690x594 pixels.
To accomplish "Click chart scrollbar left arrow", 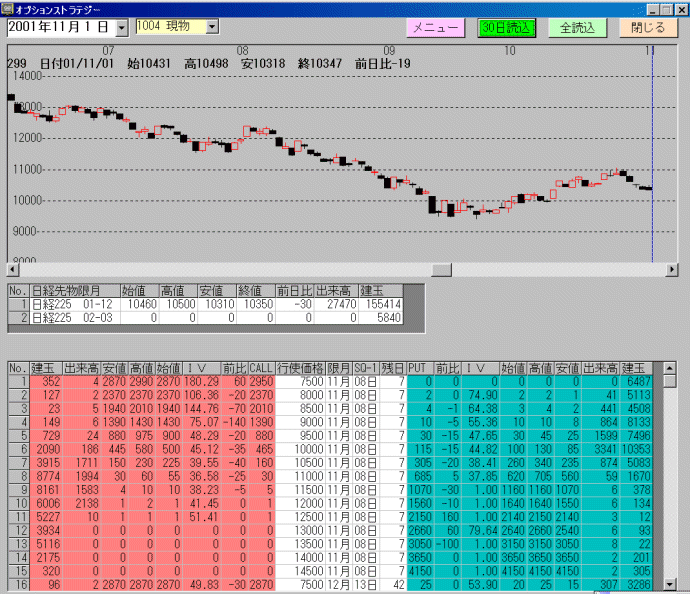I will click(x=13, y=269).
